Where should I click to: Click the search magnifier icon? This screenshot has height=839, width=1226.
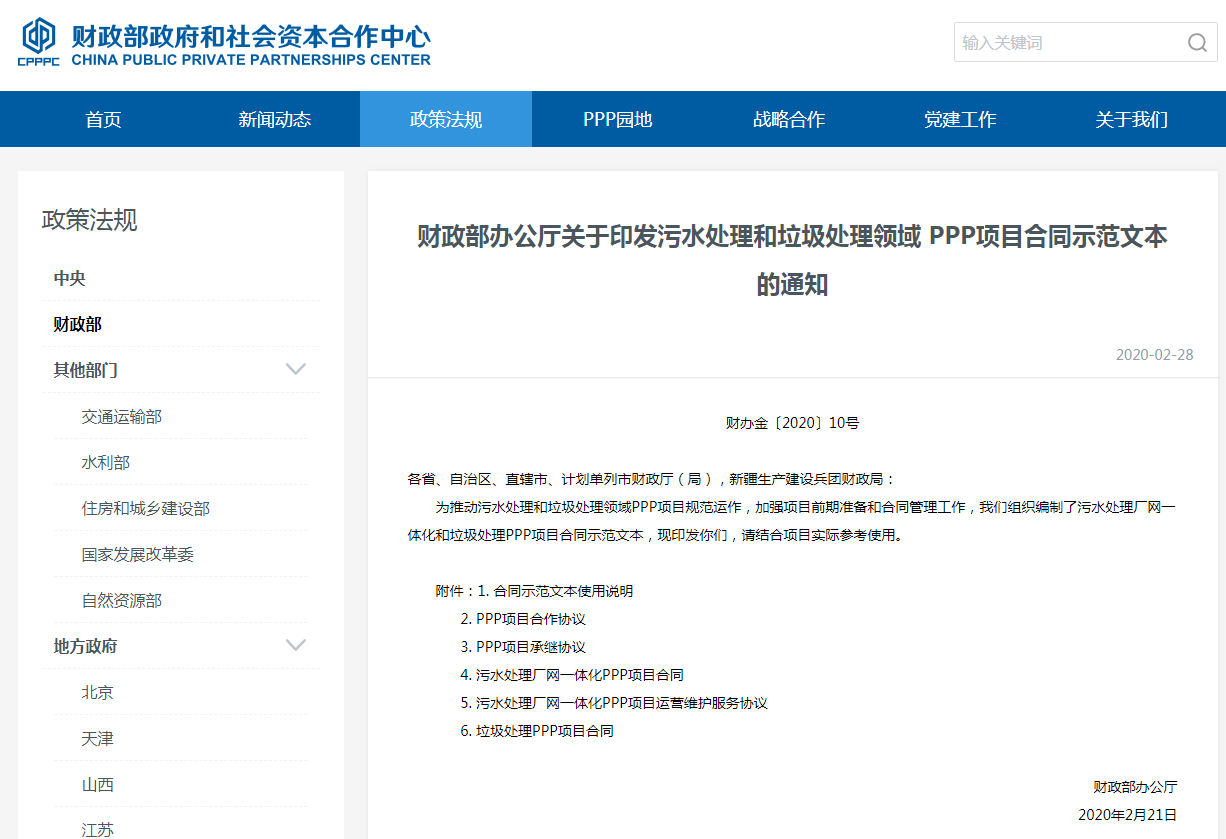[x=1197, y=43]
